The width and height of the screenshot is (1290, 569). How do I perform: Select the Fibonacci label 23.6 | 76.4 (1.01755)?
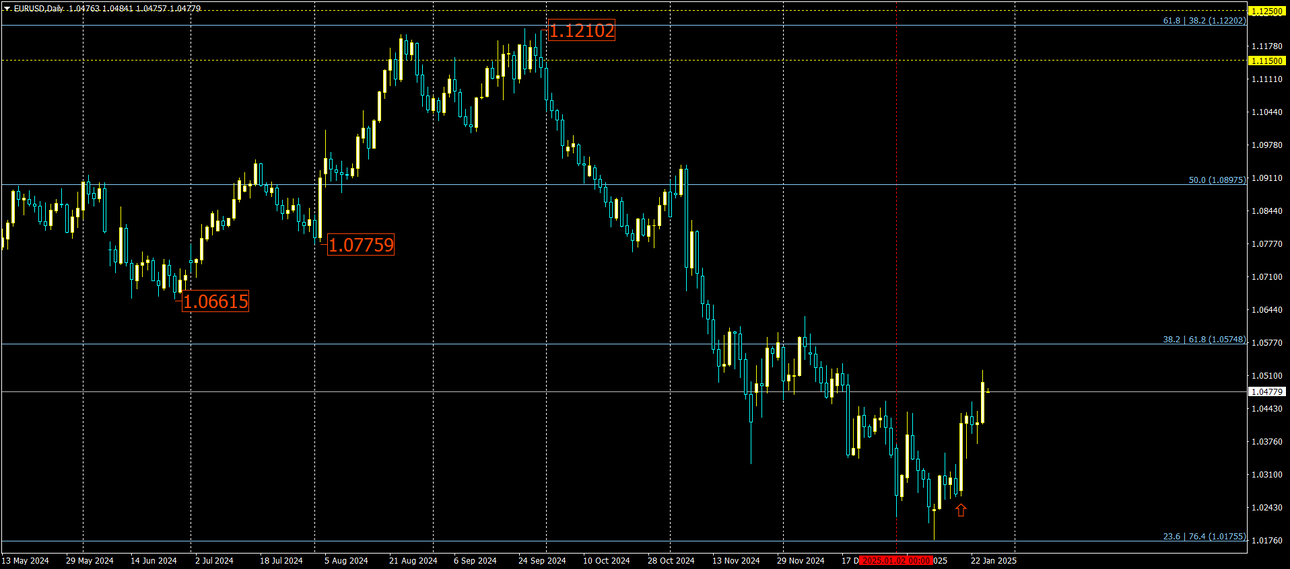click(1204, 536)
